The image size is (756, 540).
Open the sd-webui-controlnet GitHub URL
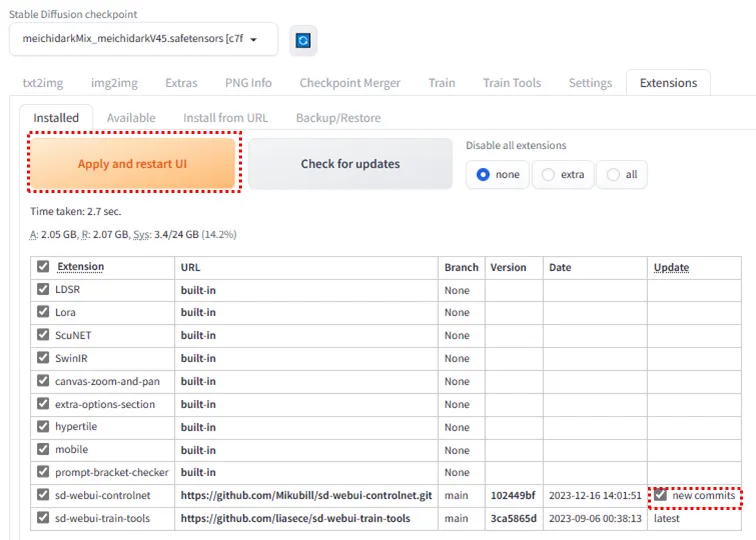click(x=306, y=495)
